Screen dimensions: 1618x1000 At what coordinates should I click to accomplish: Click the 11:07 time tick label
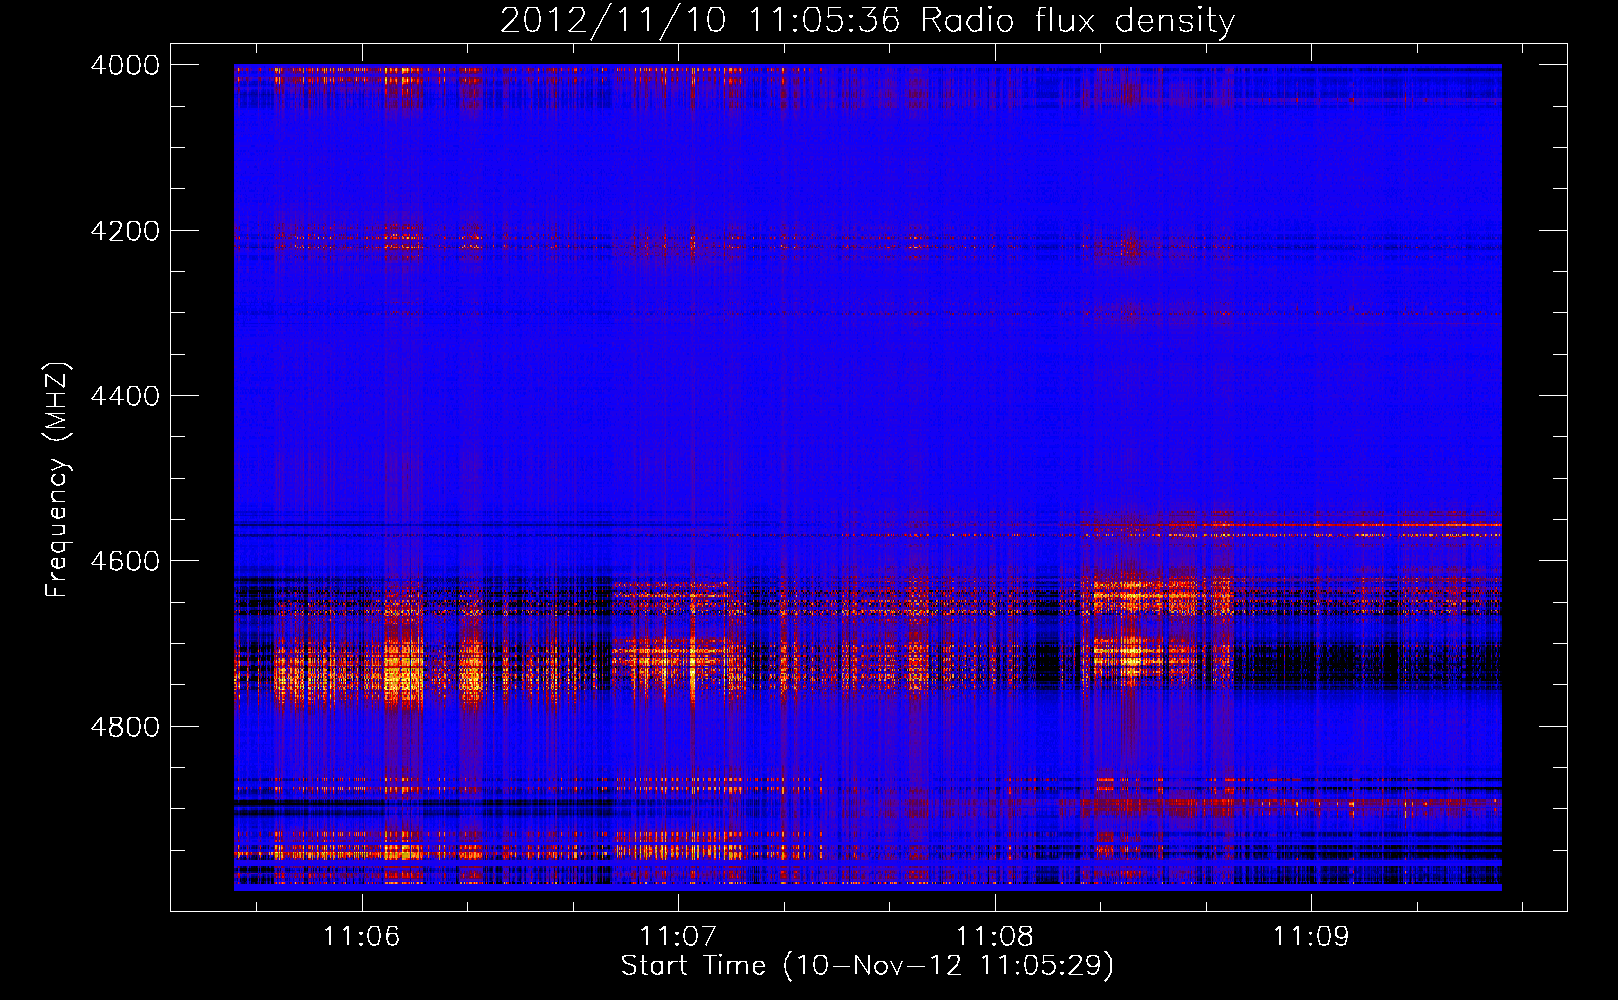click(678, 936)
